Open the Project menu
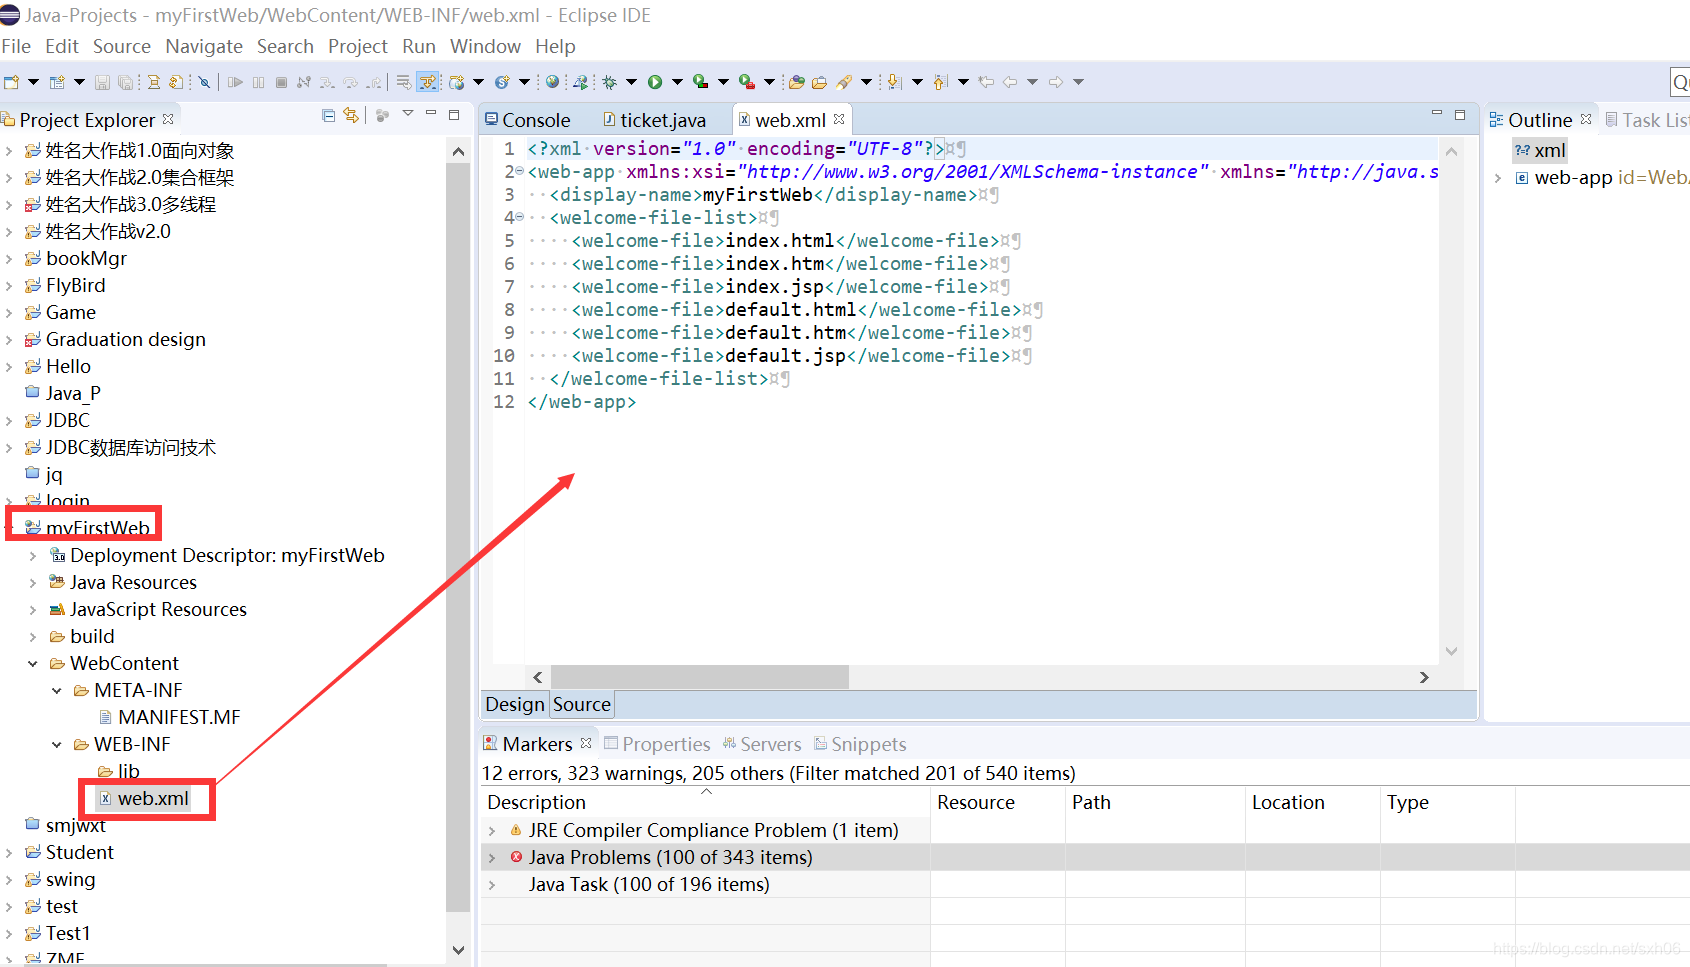 click(357, 46)
